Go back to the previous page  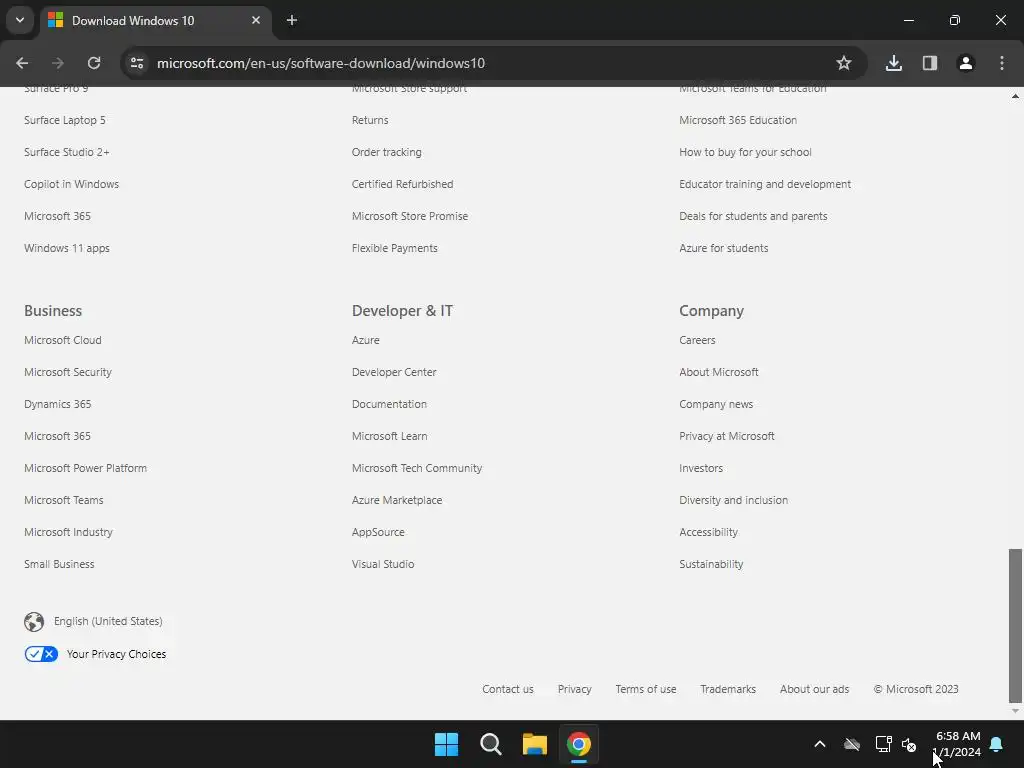pos(22,63)
